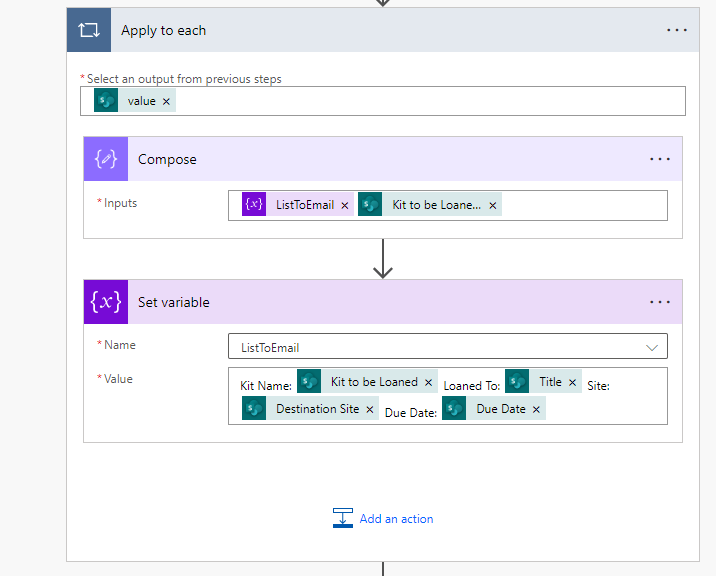Open the Apply to each ellipsis menu
Viewport: 716px width, 576px height.
click(x=677, y=30)
